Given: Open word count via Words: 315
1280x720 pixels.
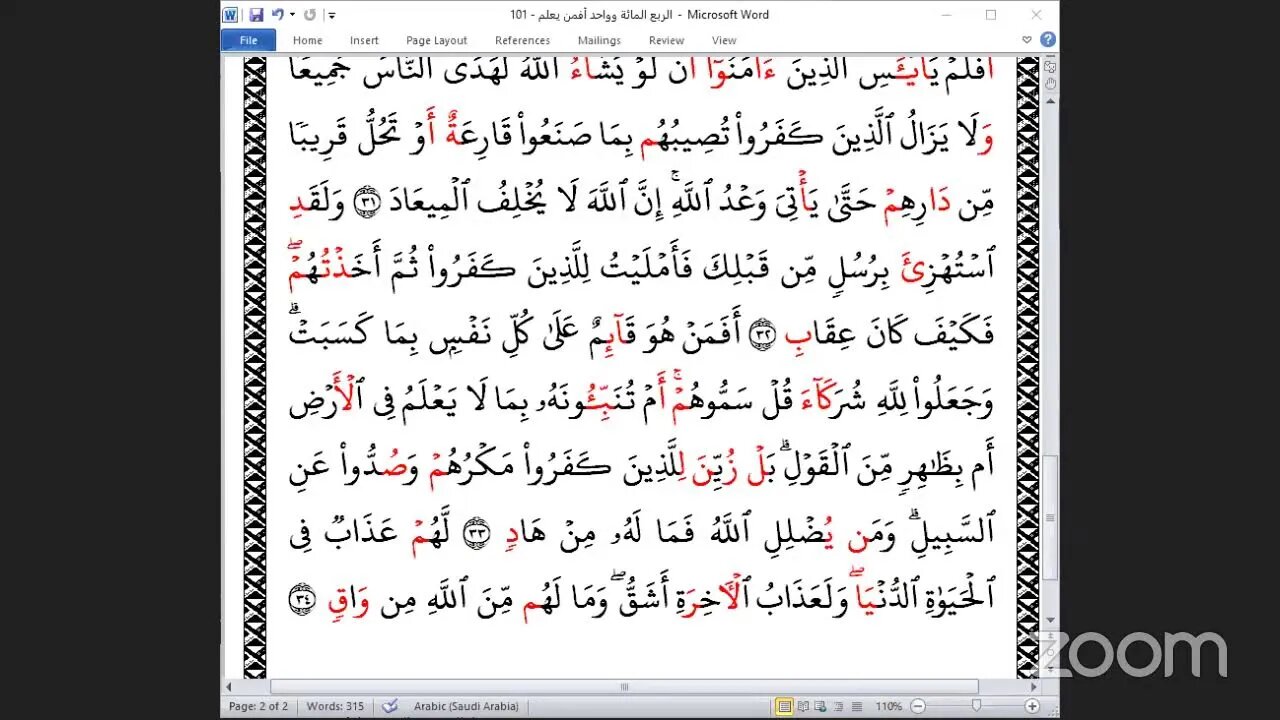Looking at the screenshot, I should (335, 706).
